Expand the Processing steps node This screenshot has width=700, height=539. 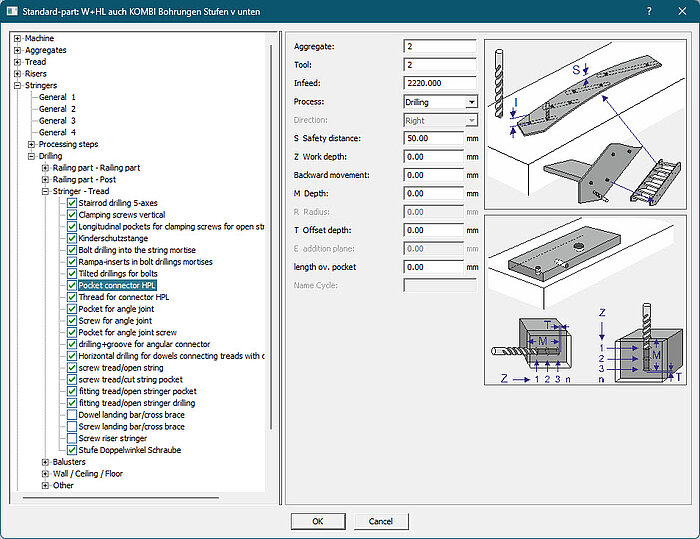pyautogui.click(x=31, y=144)
